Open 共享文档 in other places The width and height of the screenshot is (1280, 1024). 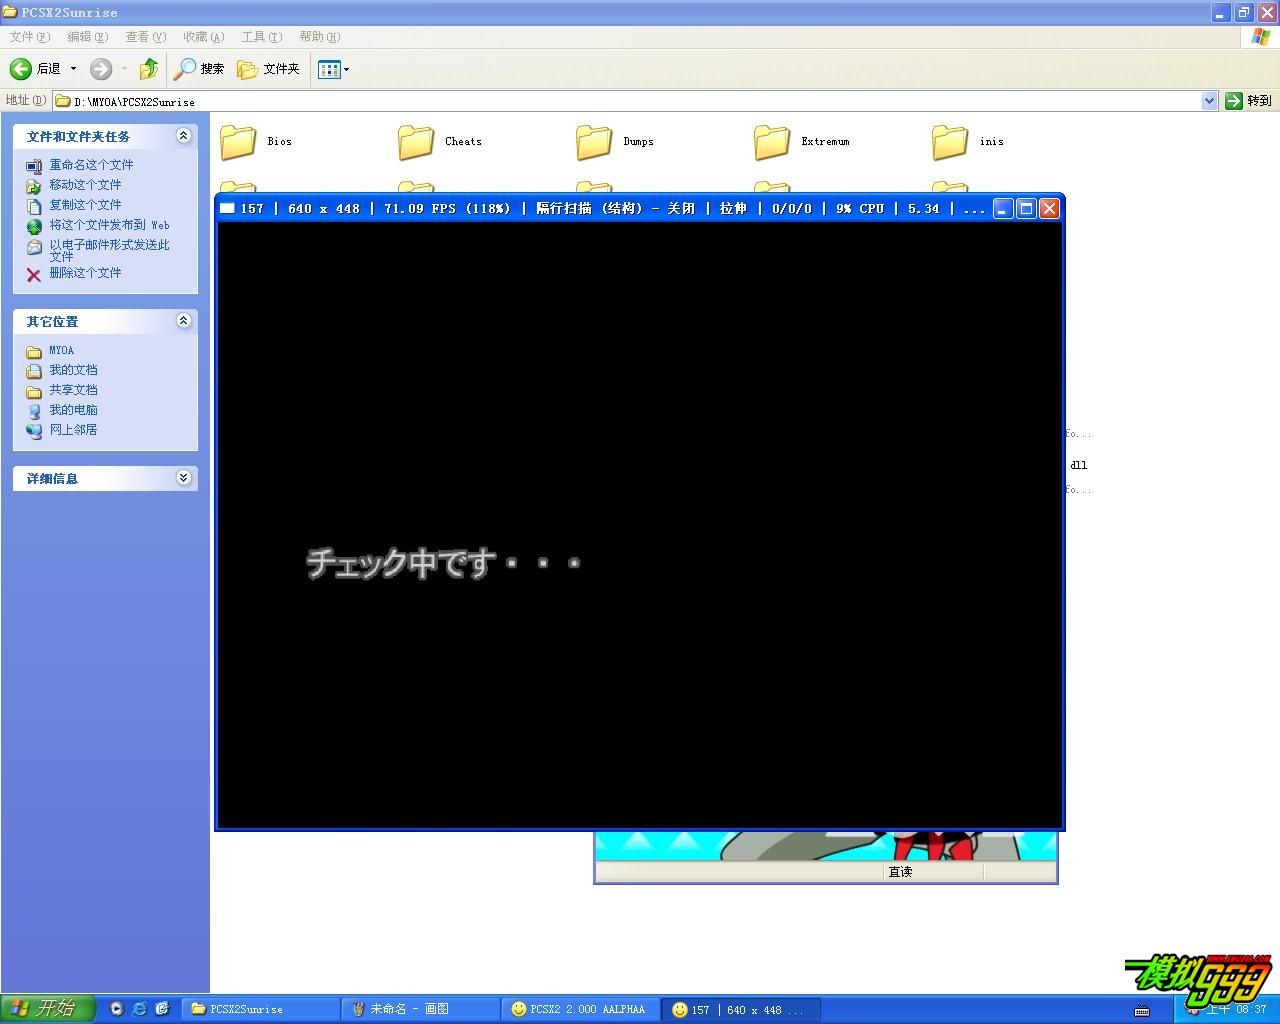[x=73, y=390]
